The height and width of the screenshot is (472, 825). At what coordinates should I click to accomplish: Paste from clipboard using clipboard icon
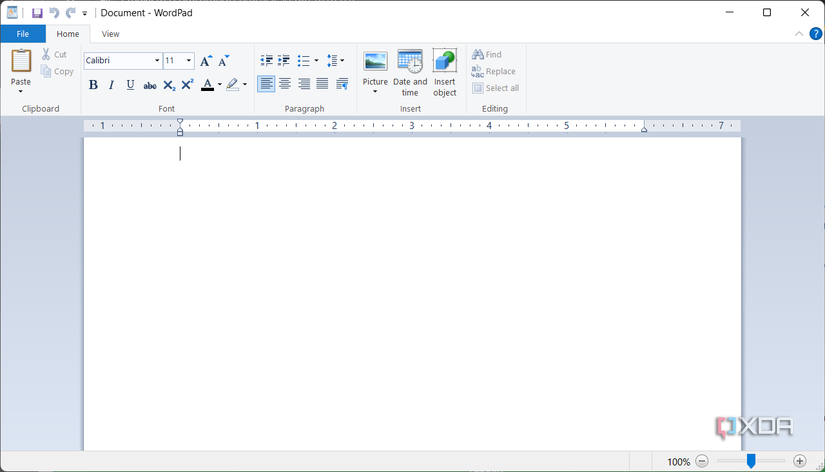[x=21, y=62]
